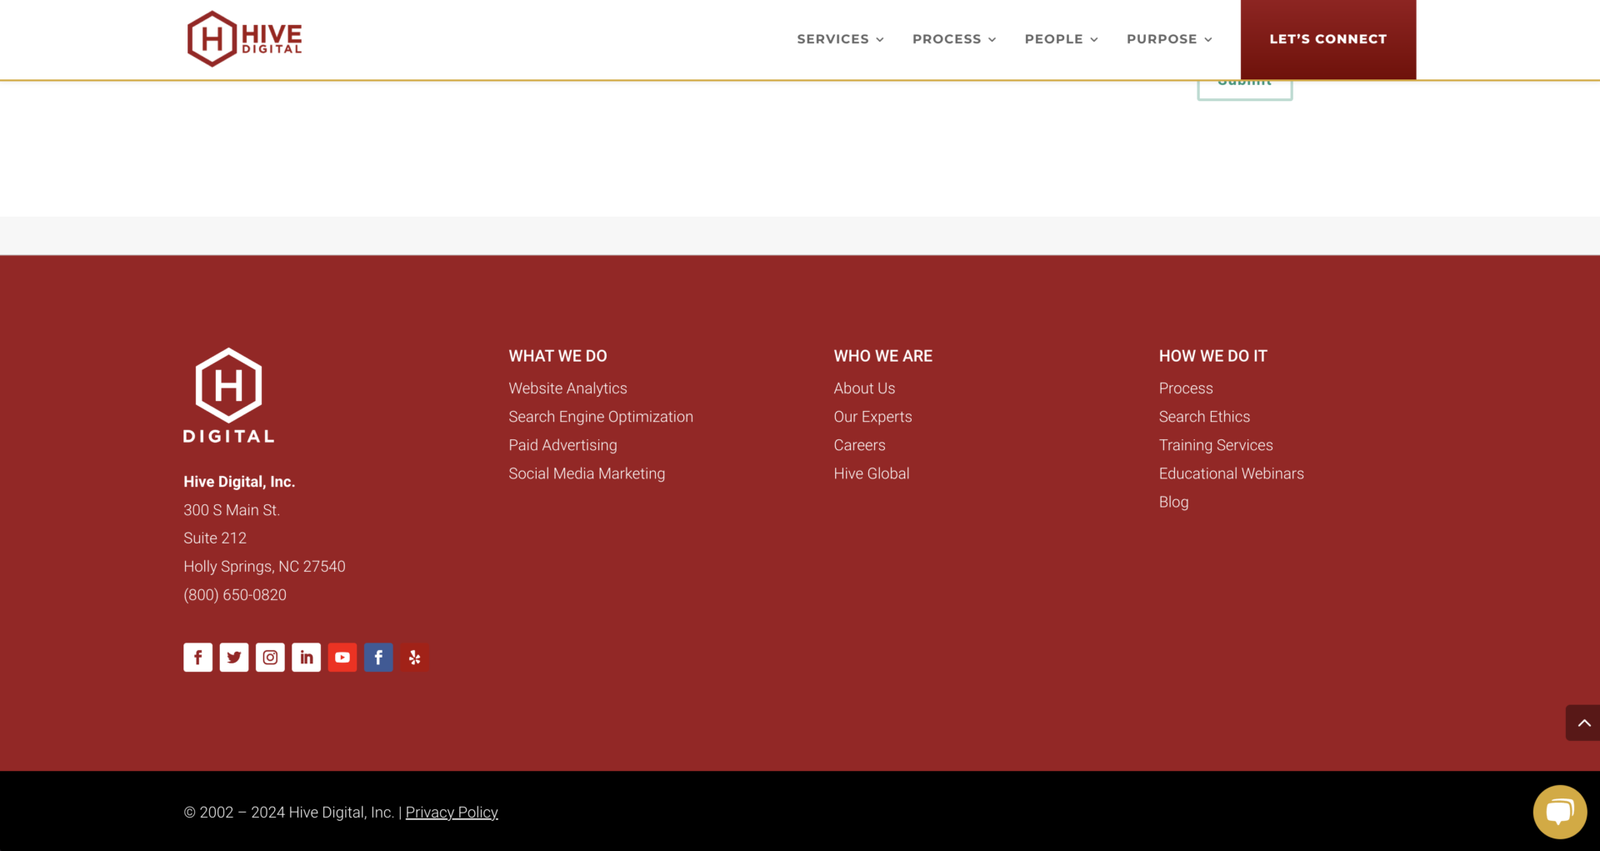Click the phone number (800) 650-0820
This screenshot has width=1600, height=851.
235,595
